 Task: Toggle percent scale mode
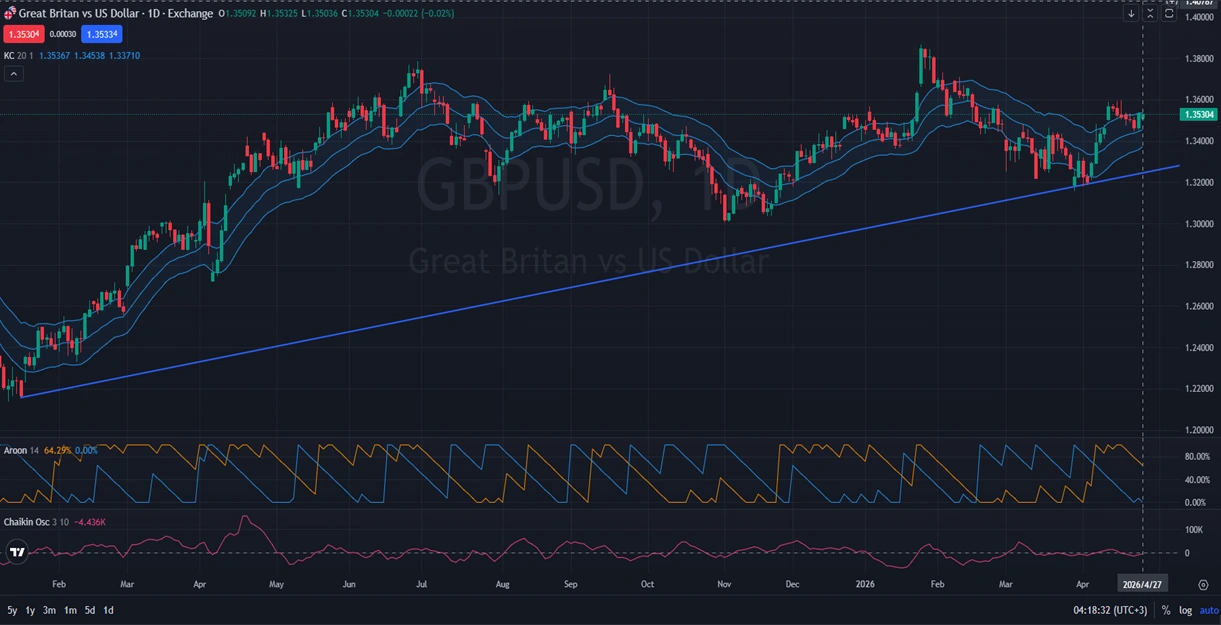coord(1166,610)
